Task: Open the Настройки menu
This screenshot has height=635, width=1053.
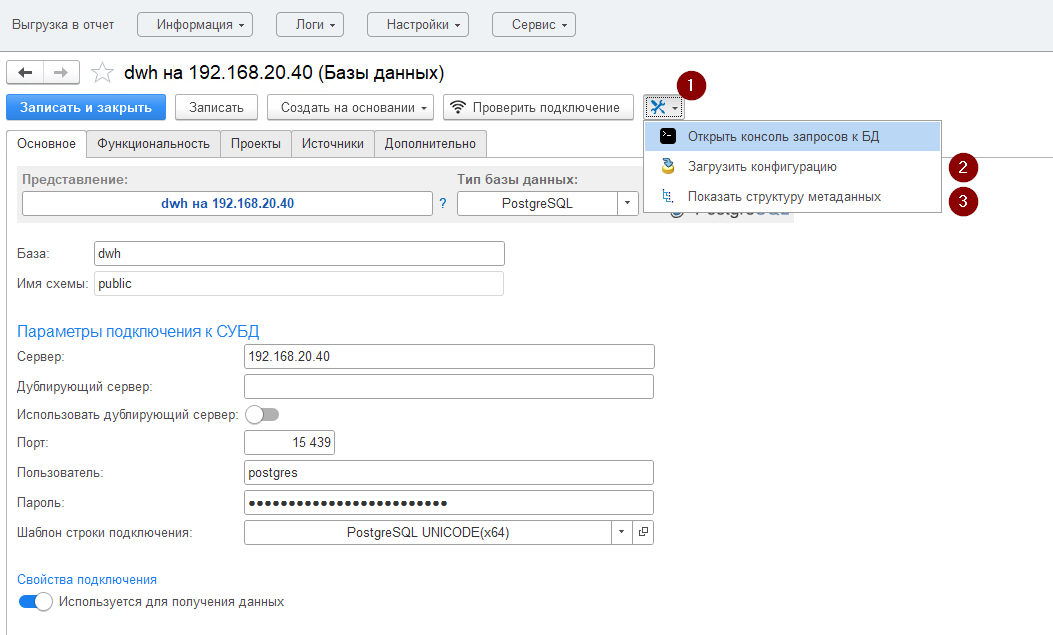Action: [418, 24]
